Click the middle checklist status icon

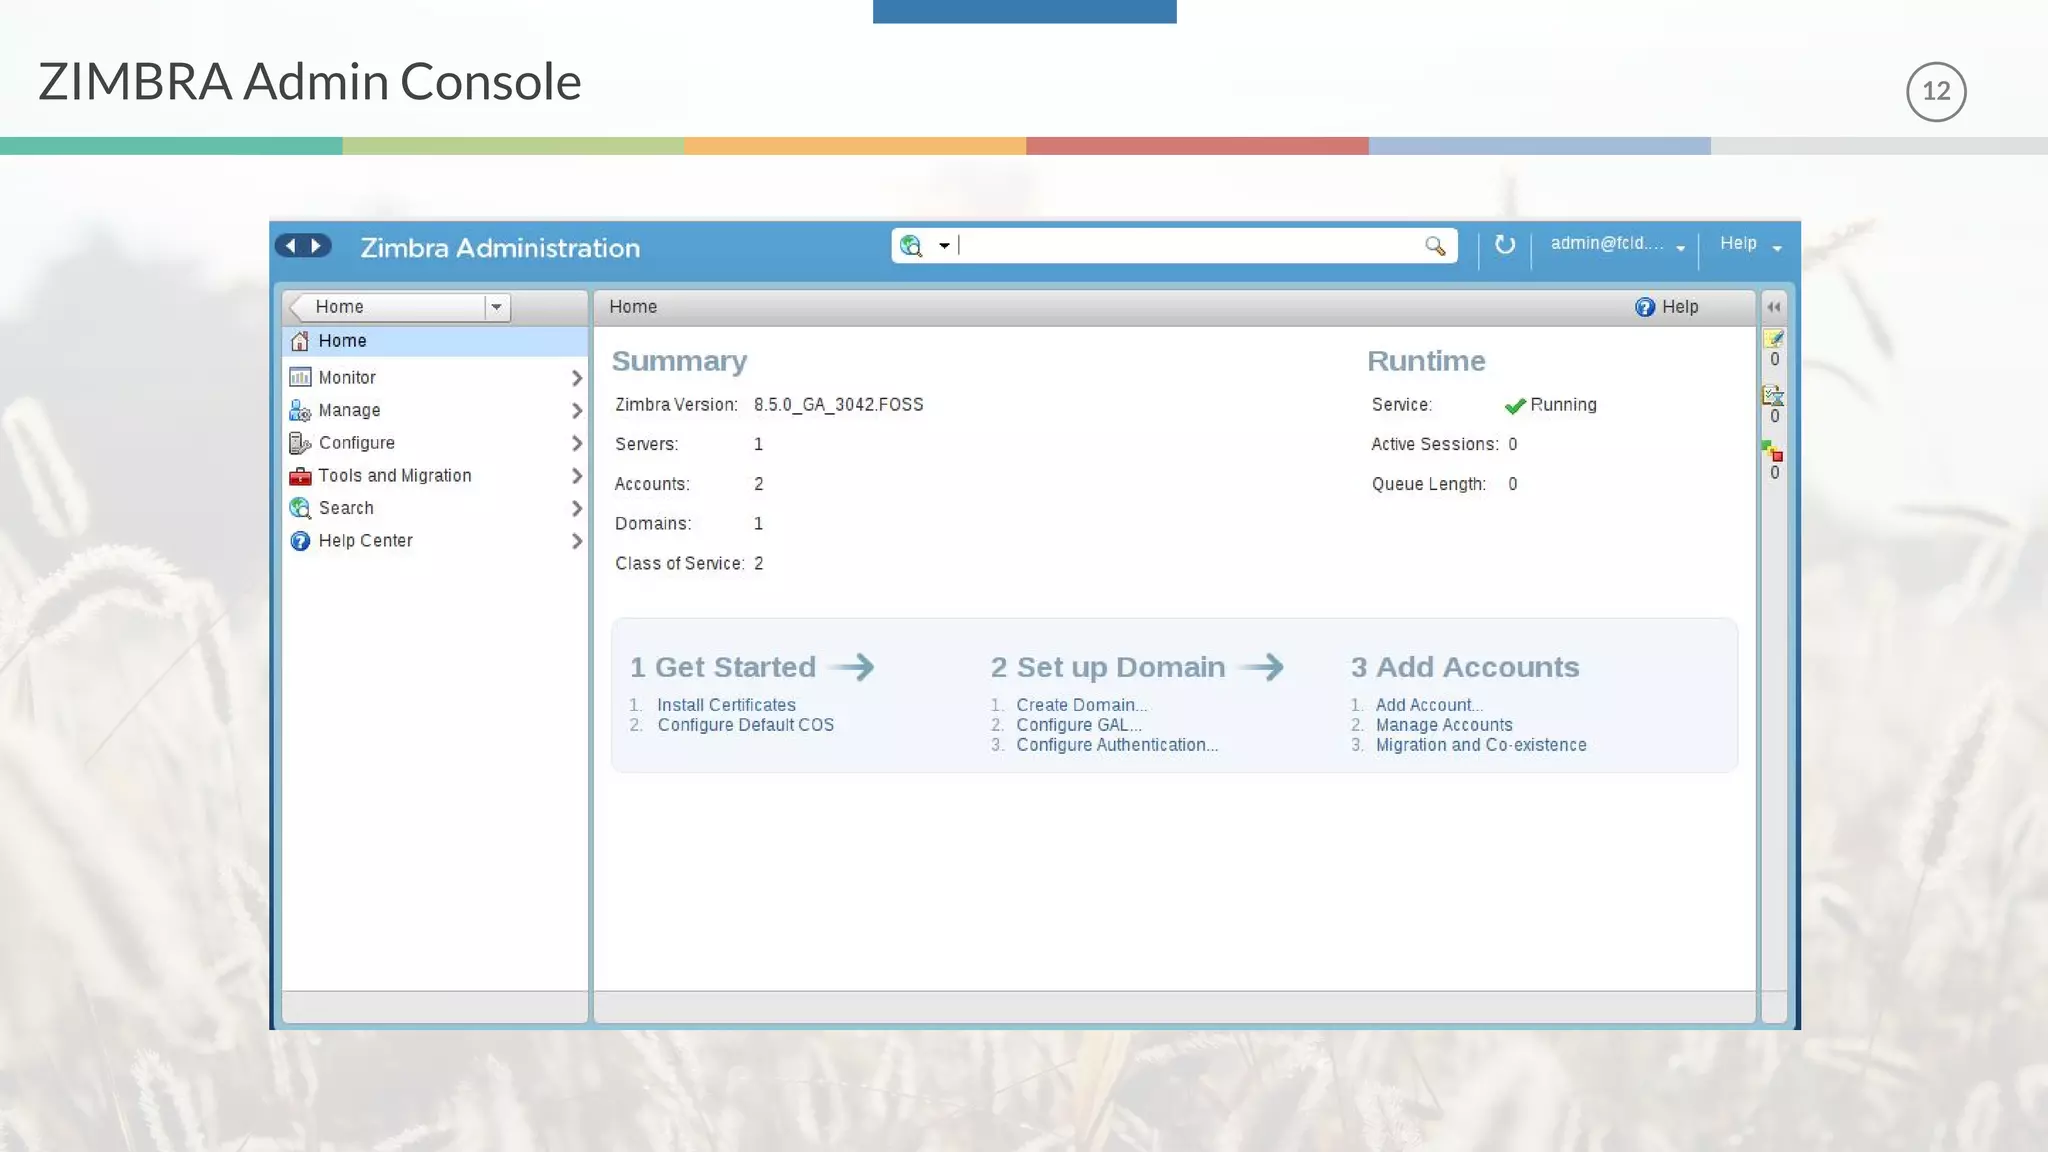(x=1773, y=395)
